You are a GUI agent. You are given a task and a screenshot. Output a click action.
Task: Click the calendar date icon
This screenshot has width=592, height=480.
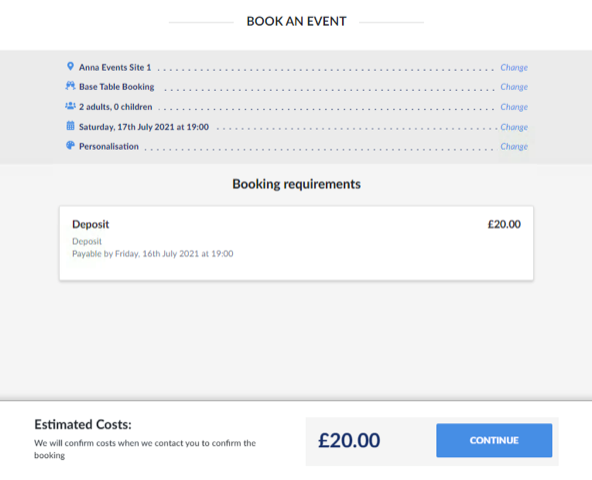[70, 126]
